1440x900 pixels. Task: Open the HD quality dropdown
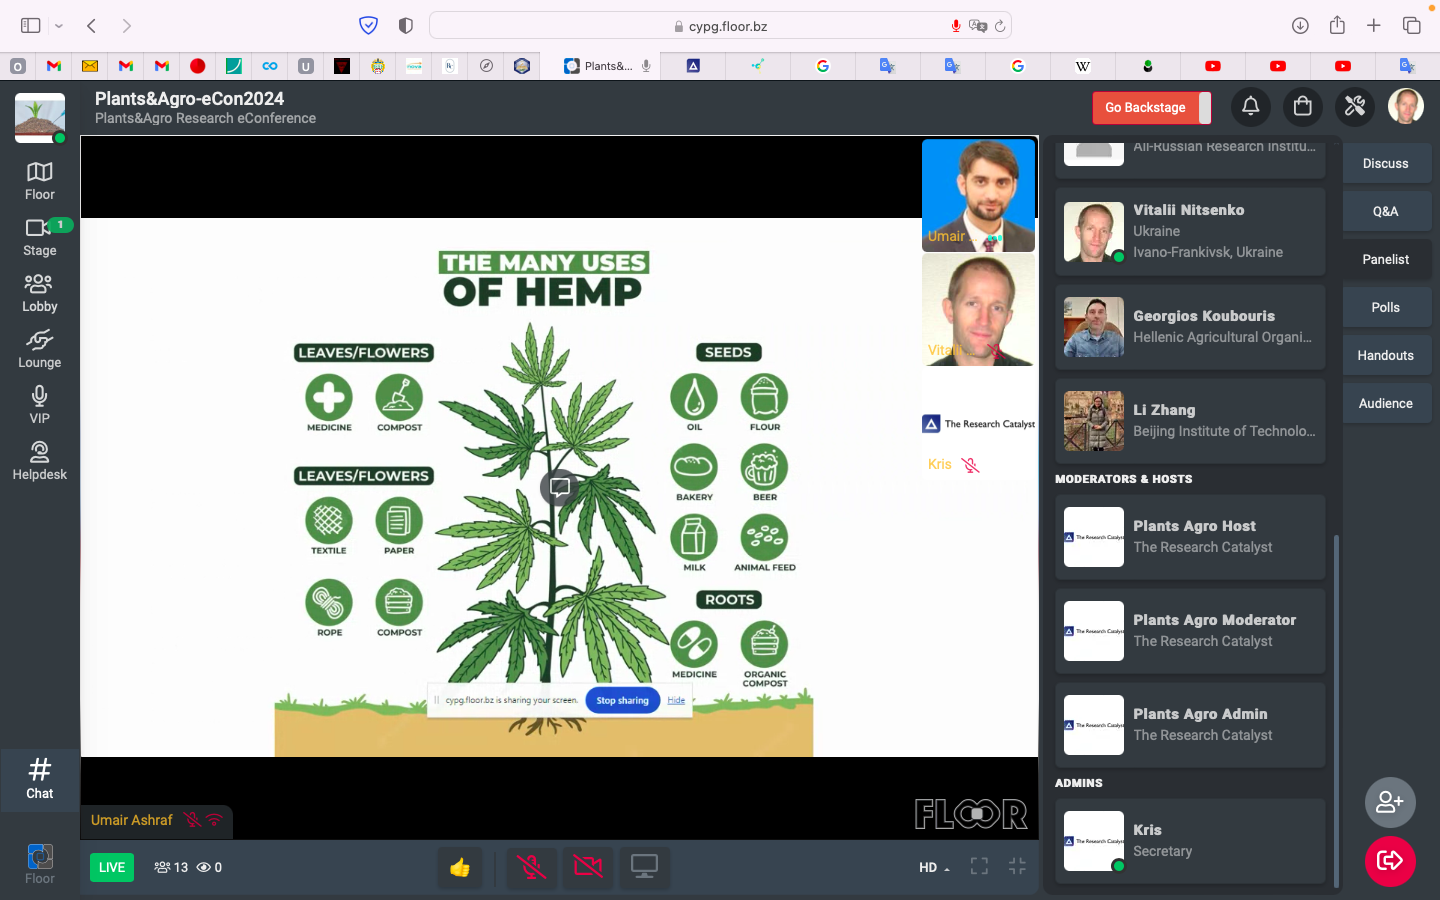tap(934, 867)
